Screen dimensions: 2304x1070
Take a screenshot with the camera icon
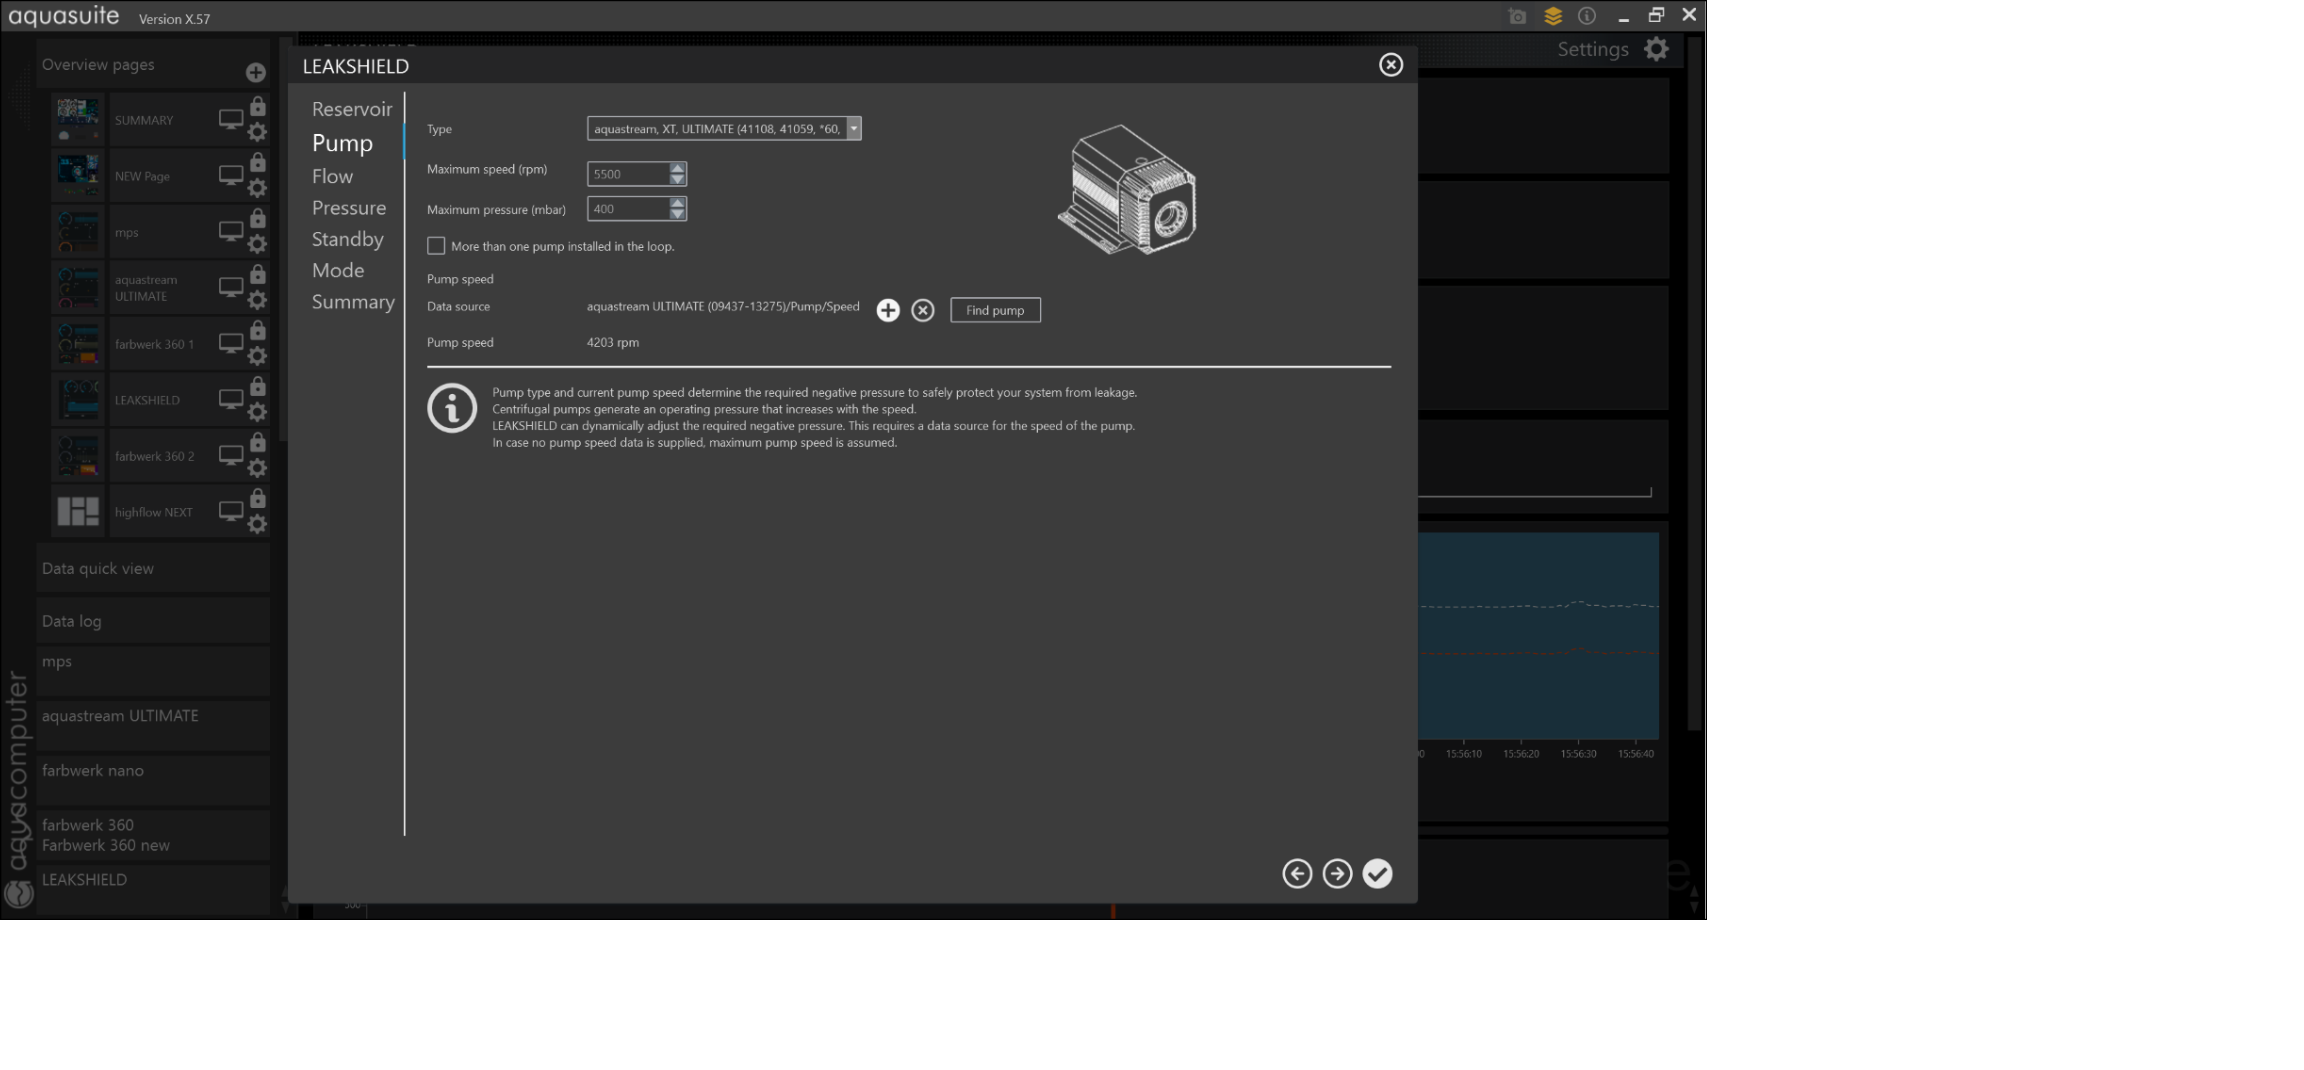click(x=1517, y=16)
